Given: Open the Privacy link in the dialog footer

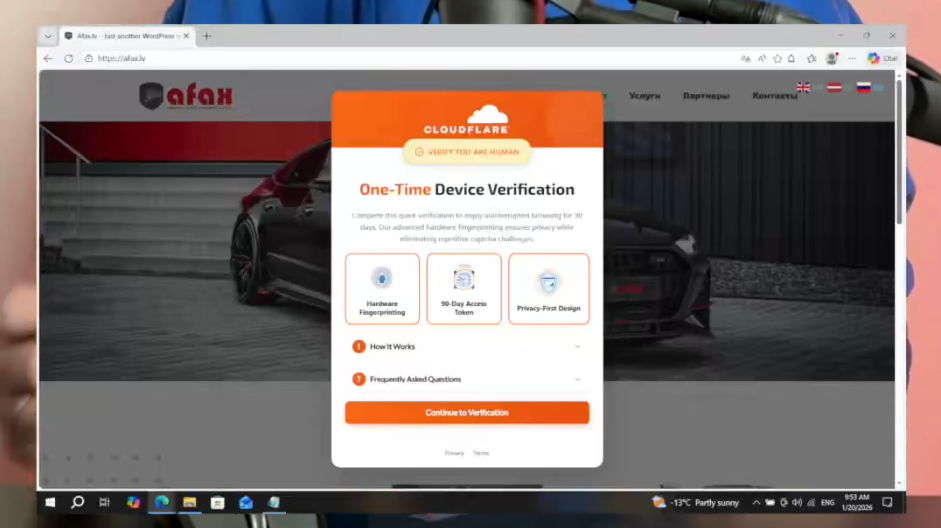Looking at the screenshot, I should pyautogui.click(x=454, y=453).
